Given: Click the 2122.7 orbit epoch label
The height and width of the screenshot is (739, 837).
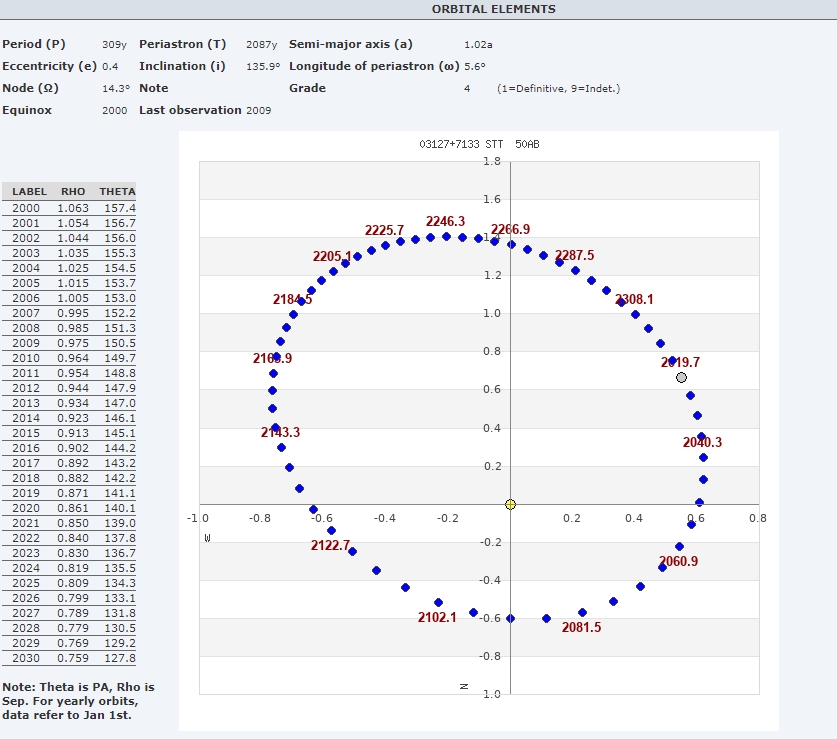Looking at the screenshot, I should [x=331, y=545].
